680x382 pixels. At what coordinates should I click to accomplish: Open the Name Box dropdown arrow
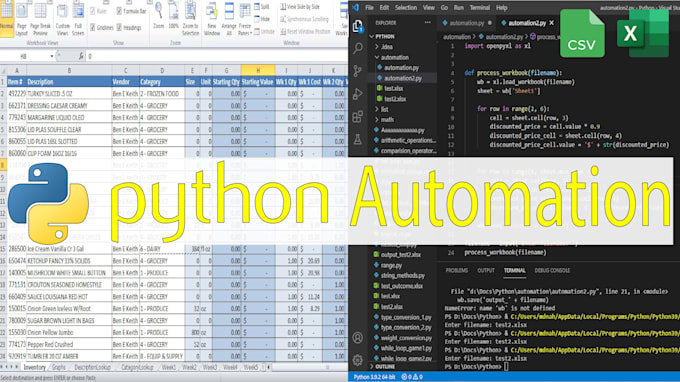pyautogui.click(x=52, y=56)
